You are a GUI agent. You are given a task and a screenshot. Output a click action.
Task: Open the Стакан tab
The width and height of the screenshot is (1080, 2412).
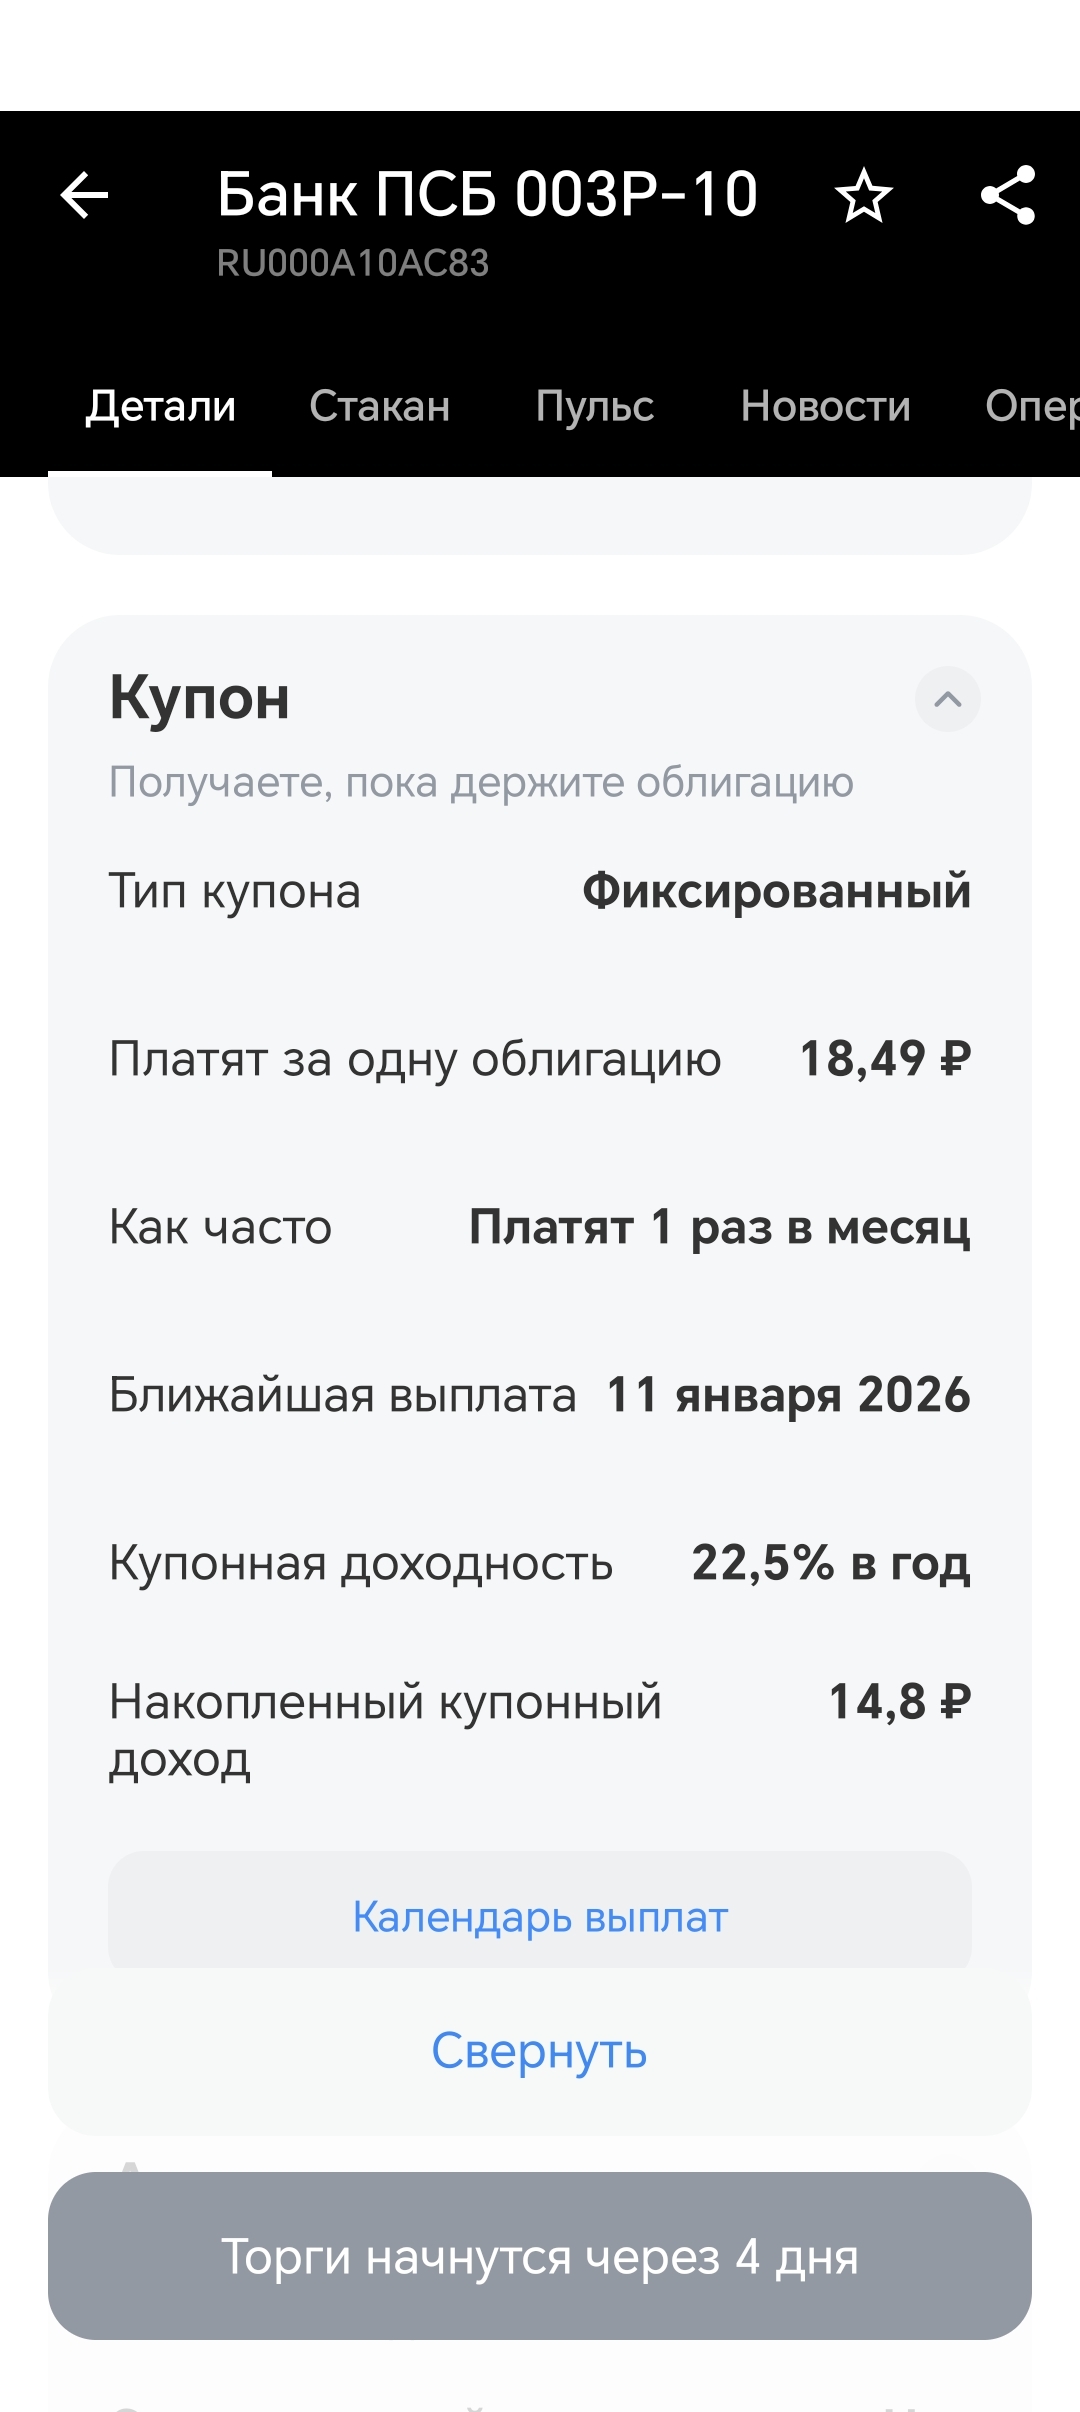379,407
